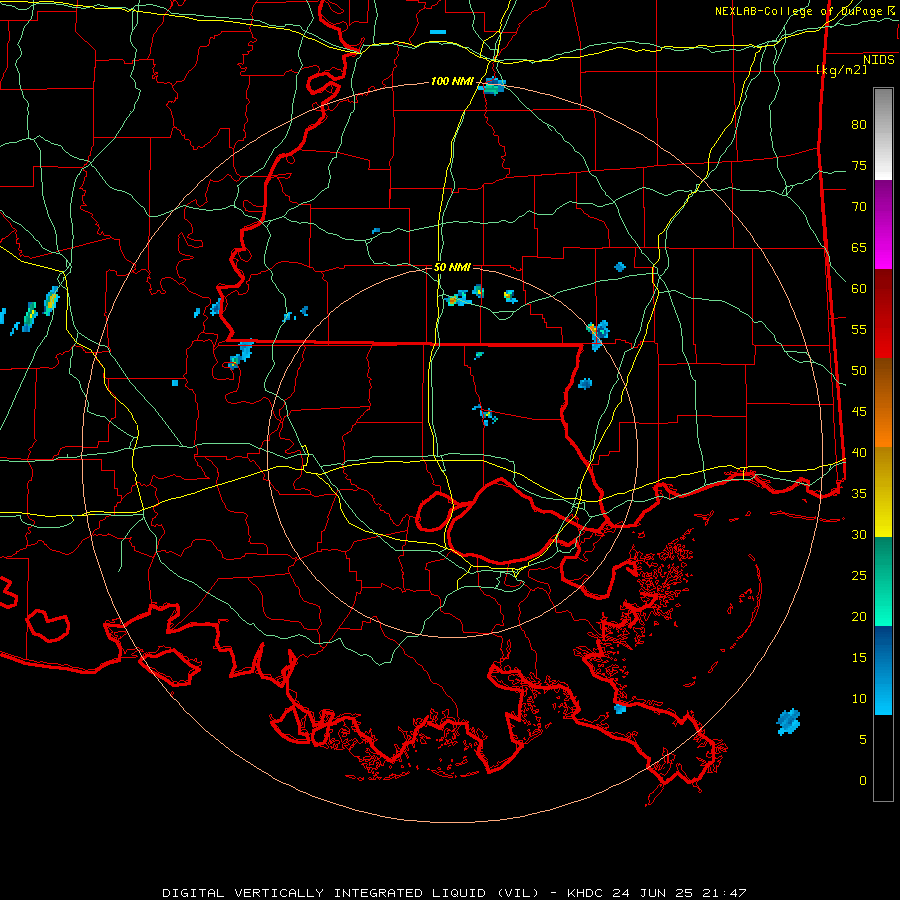The height and width of the screenshot is (900, 900).
Task: Select the 60 value on the VIL scale
Action: (859, 289)
